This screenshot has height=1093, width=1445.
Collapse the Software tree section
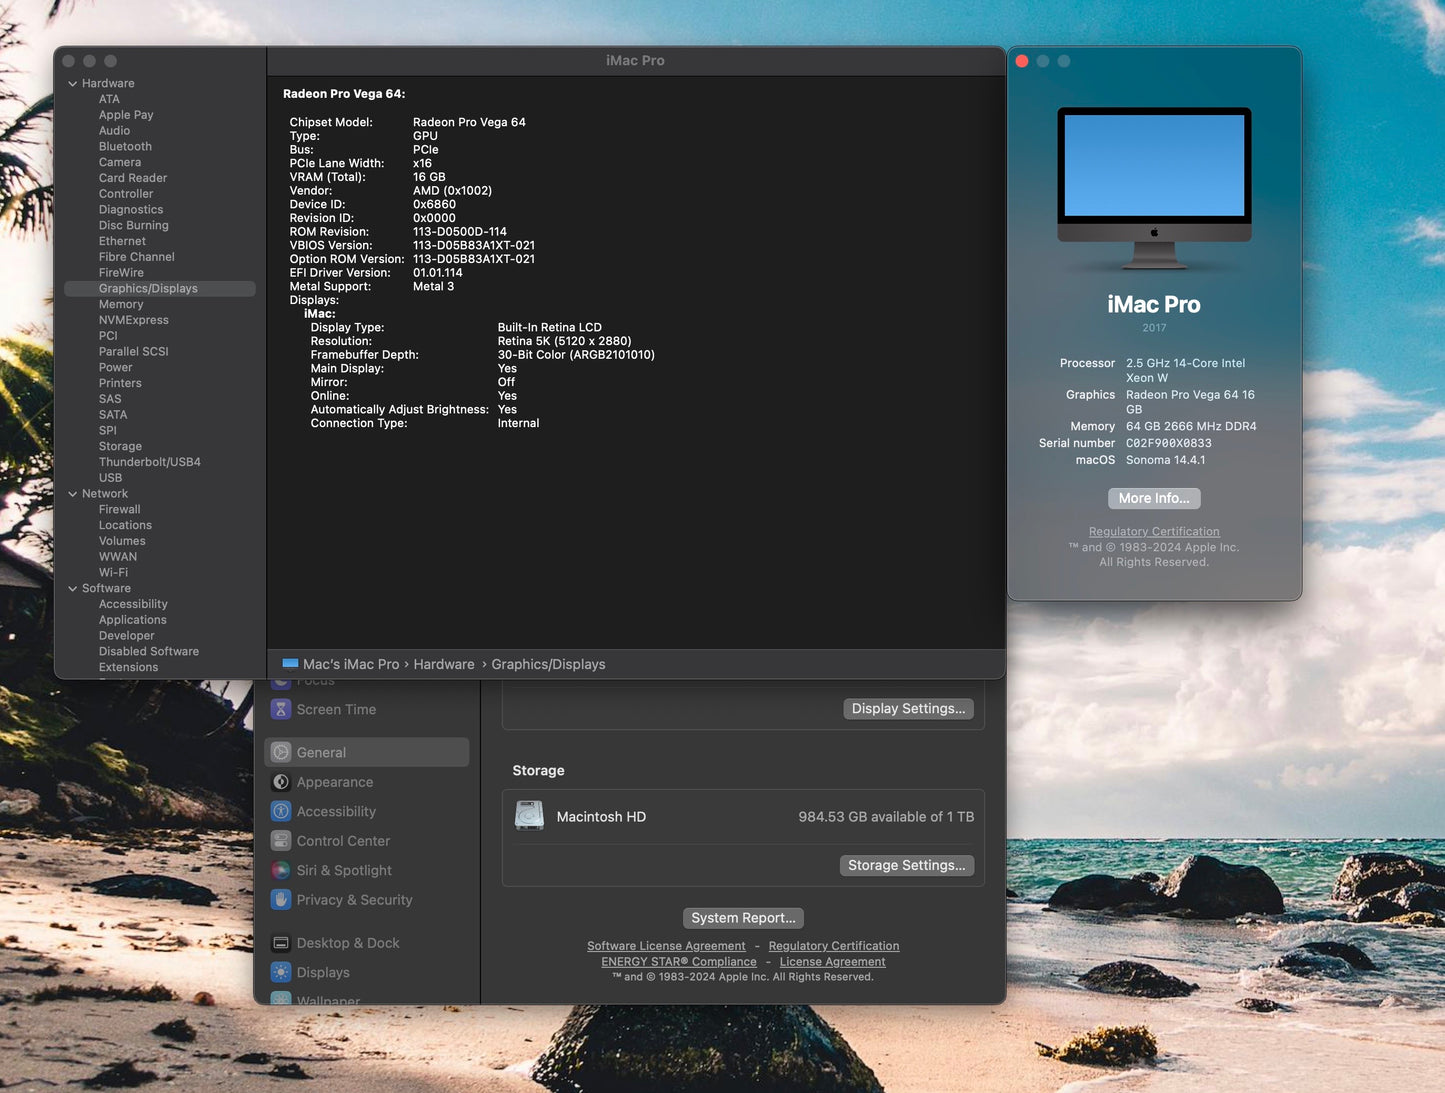pyautogui.click(x=72, y=589)
